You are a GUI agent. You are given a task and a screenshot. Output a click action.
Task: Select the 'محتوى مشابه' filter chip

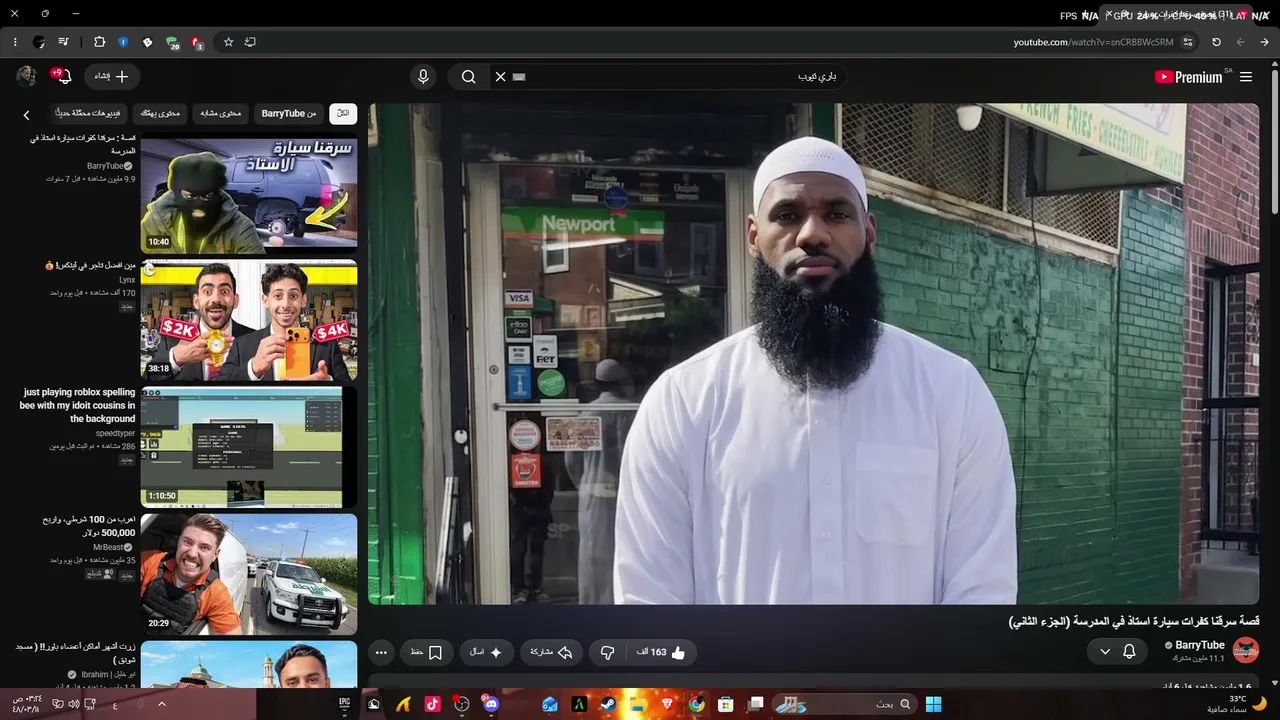(x=221, y=113)
